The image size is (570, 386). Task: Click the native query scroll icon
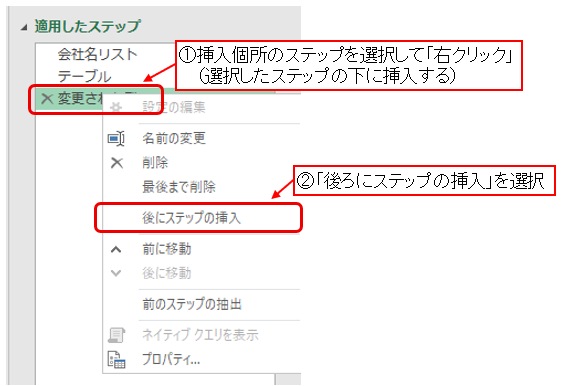(116, 335)
